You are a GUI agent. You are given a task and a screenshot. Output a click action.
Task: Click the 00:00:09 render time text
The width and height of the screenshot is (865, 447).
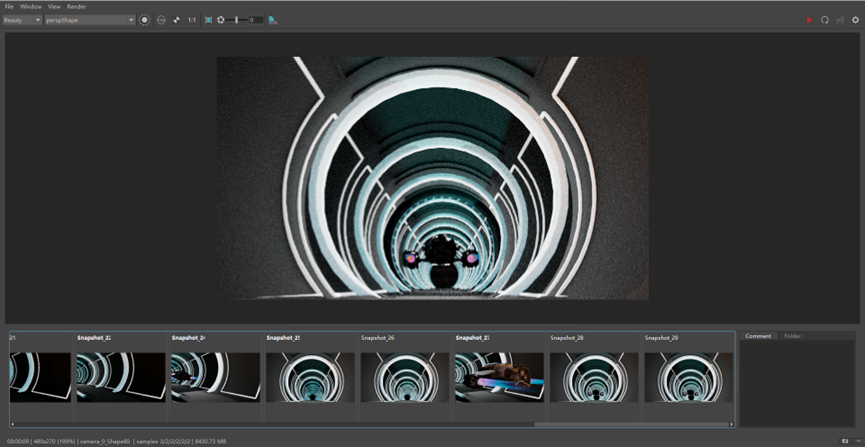pyautogui.click(x=18, y=441)
